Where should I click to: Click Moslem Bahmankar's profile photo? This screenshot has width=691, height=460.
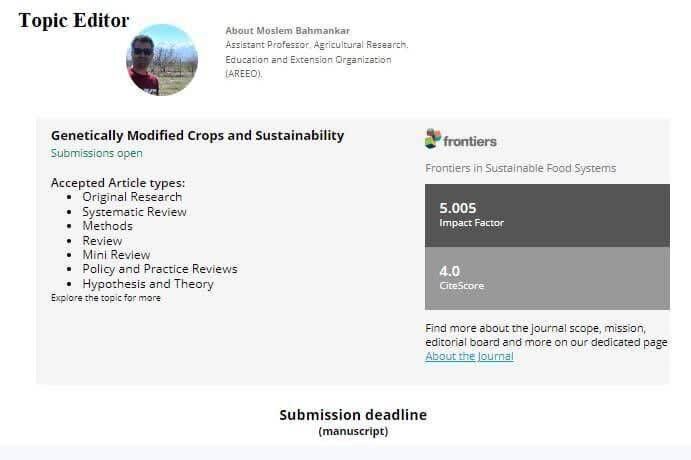[x=162, y=59]
